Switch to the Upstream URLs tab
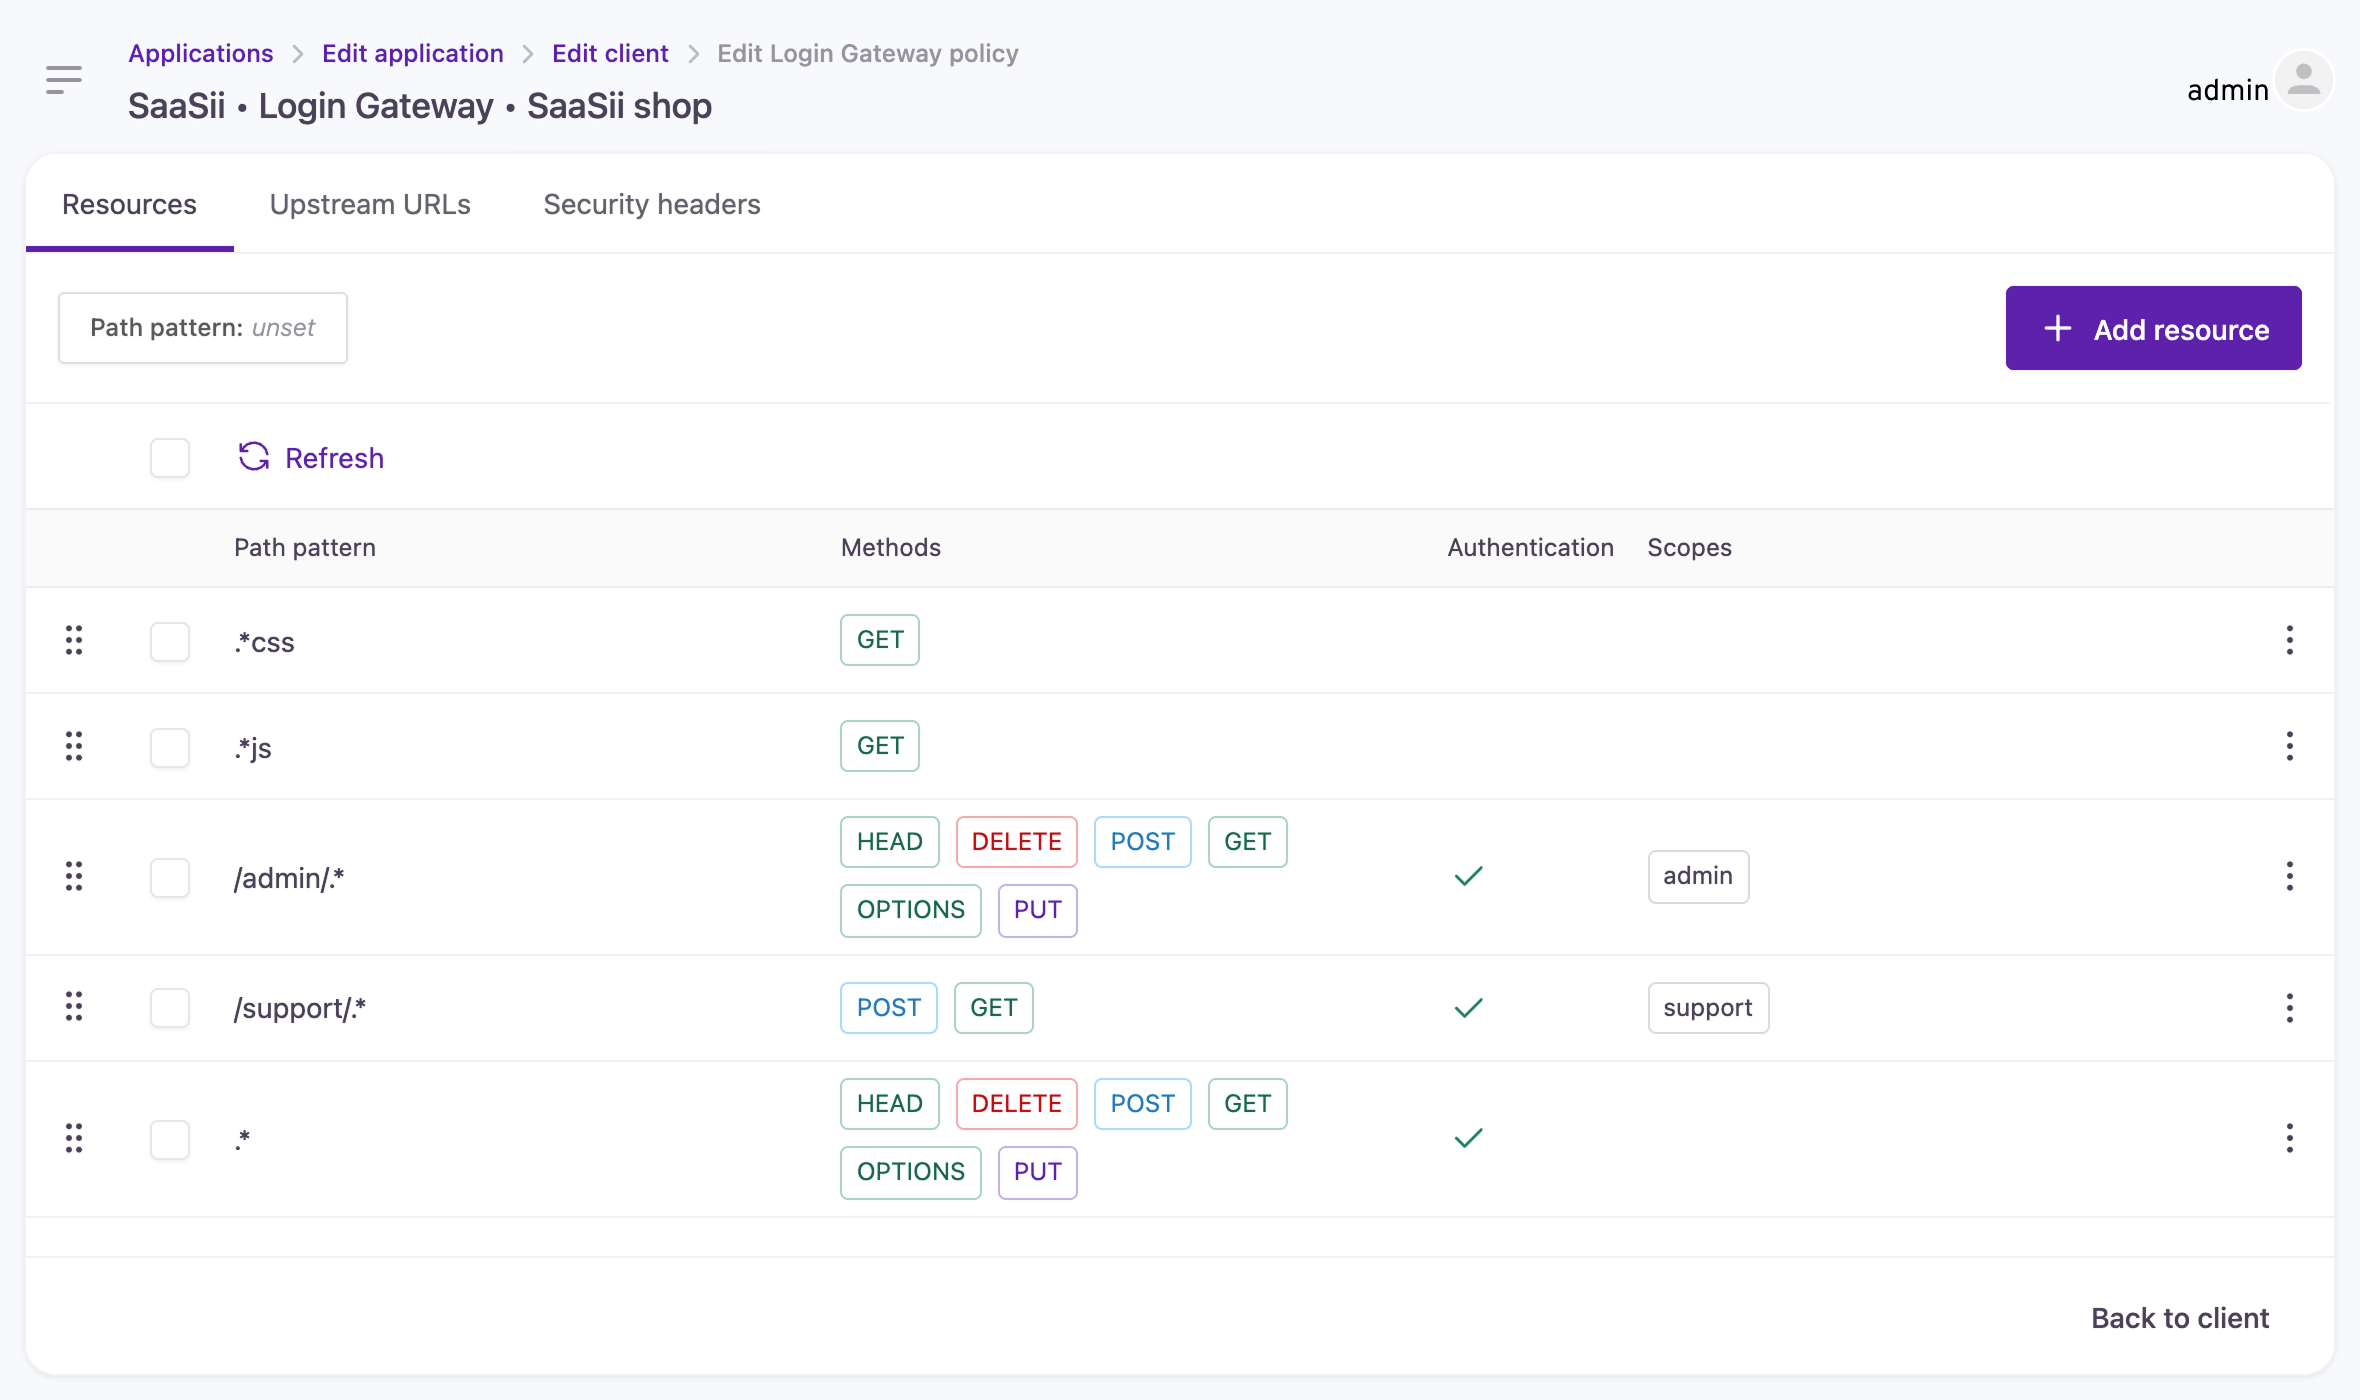The width and height of the screenshot is (2360, 1400). [x=370, y=204]
